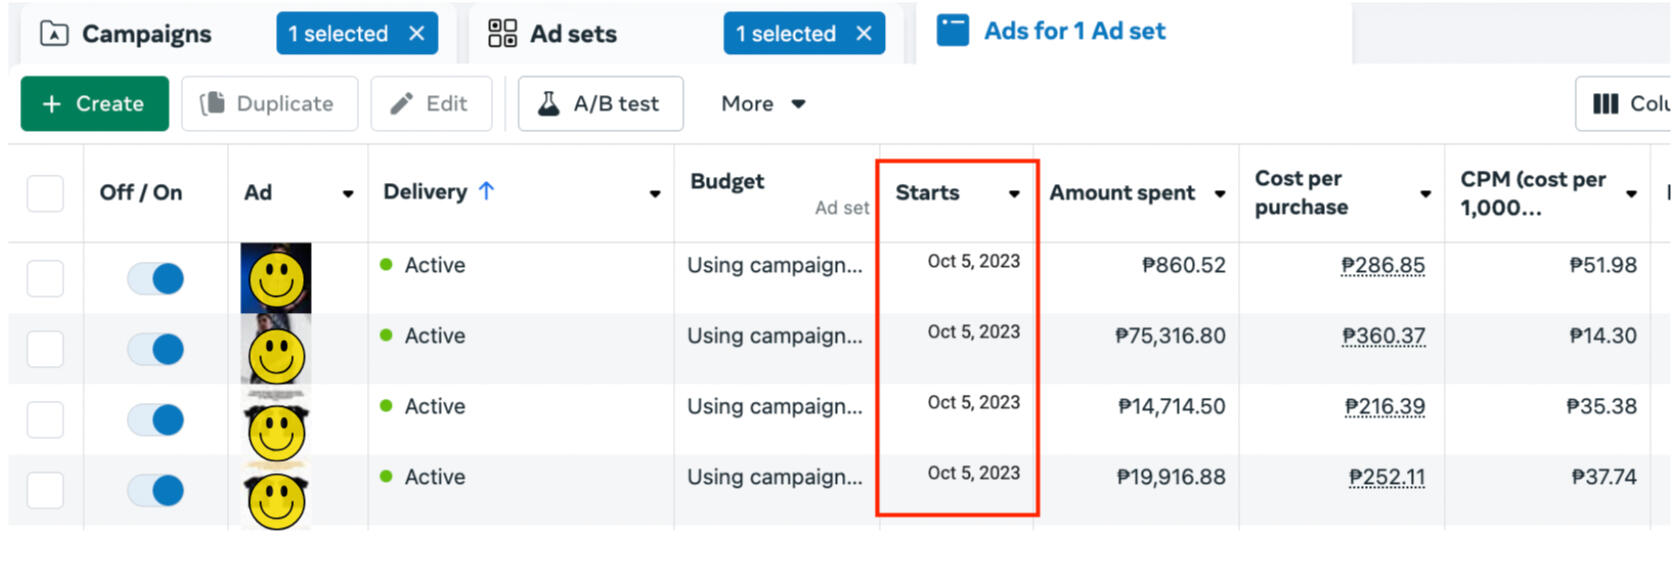Click the Ads for 1 Ad set icon
Image resolution: width=1673 pixels, height=572 pixels.
point(952,31)
